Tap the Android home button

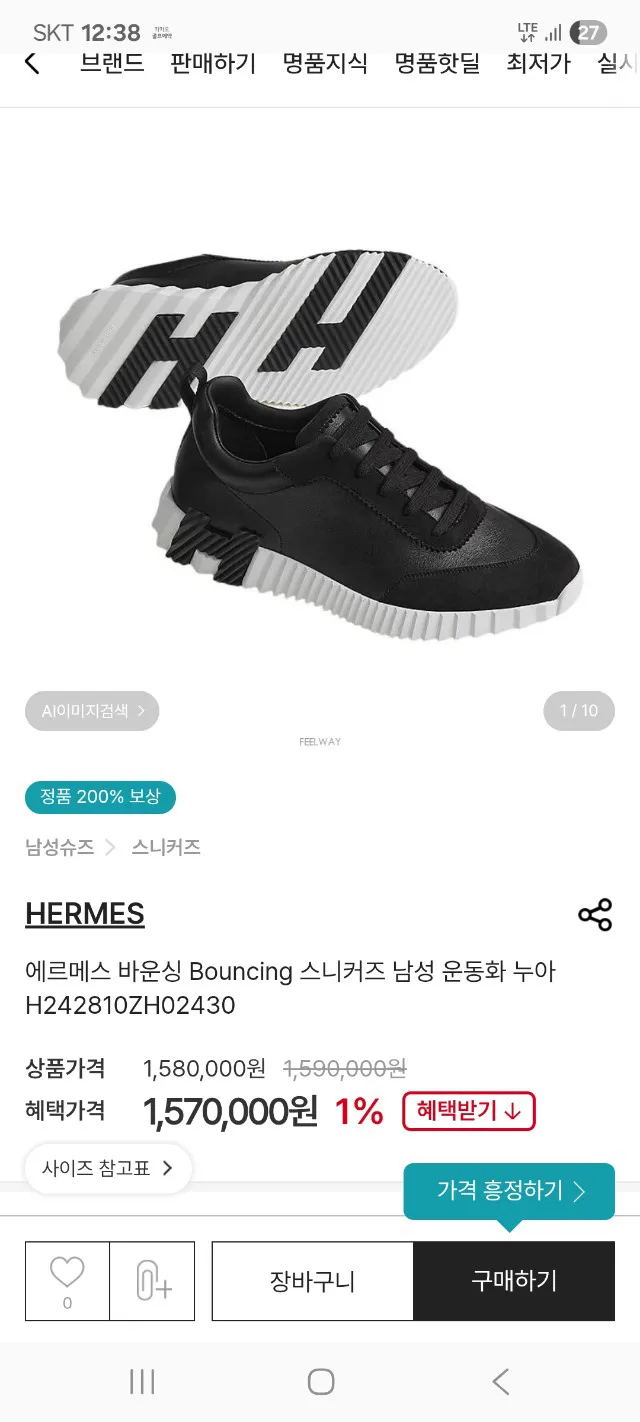click(x=320, y=1382)
